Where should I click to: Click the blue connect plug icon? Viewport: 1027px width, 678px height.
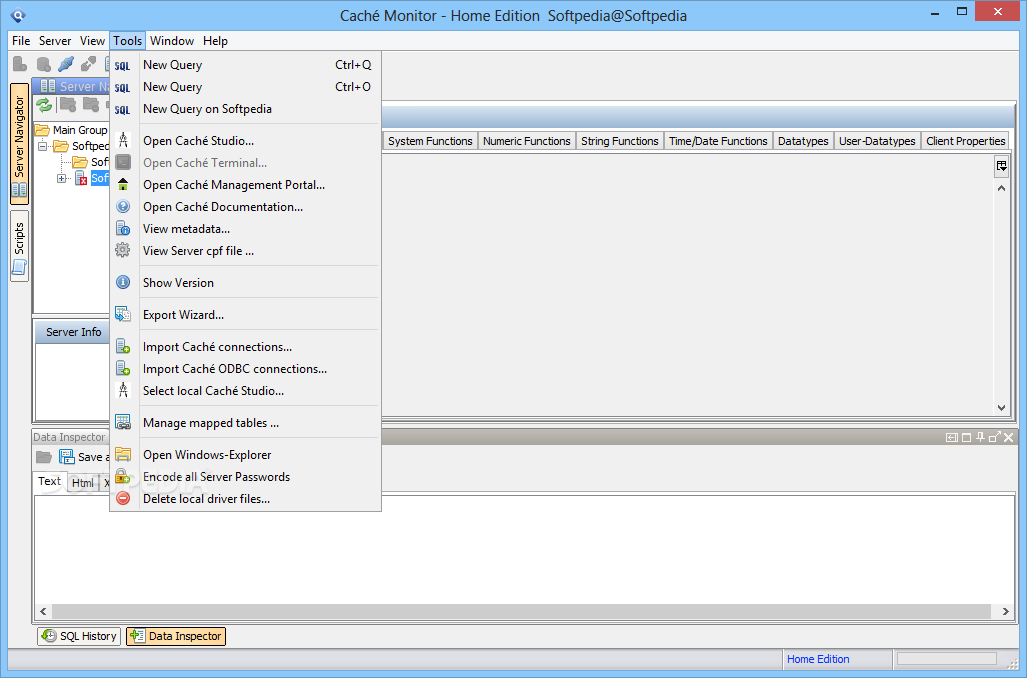pos(65,64)
